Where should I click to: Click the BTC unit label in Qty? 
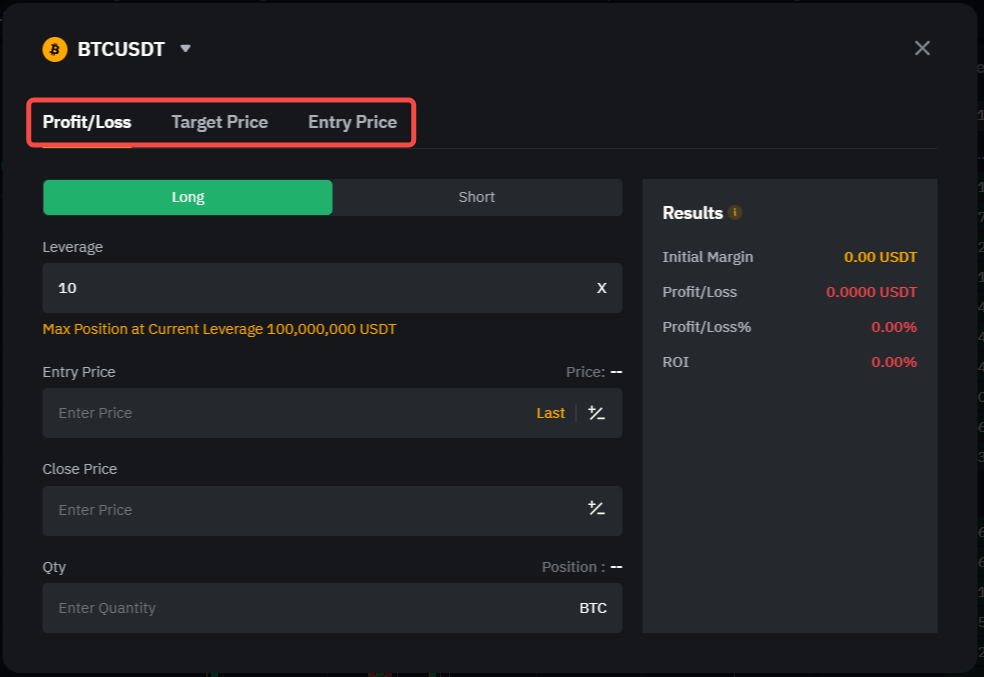point(593,608)
